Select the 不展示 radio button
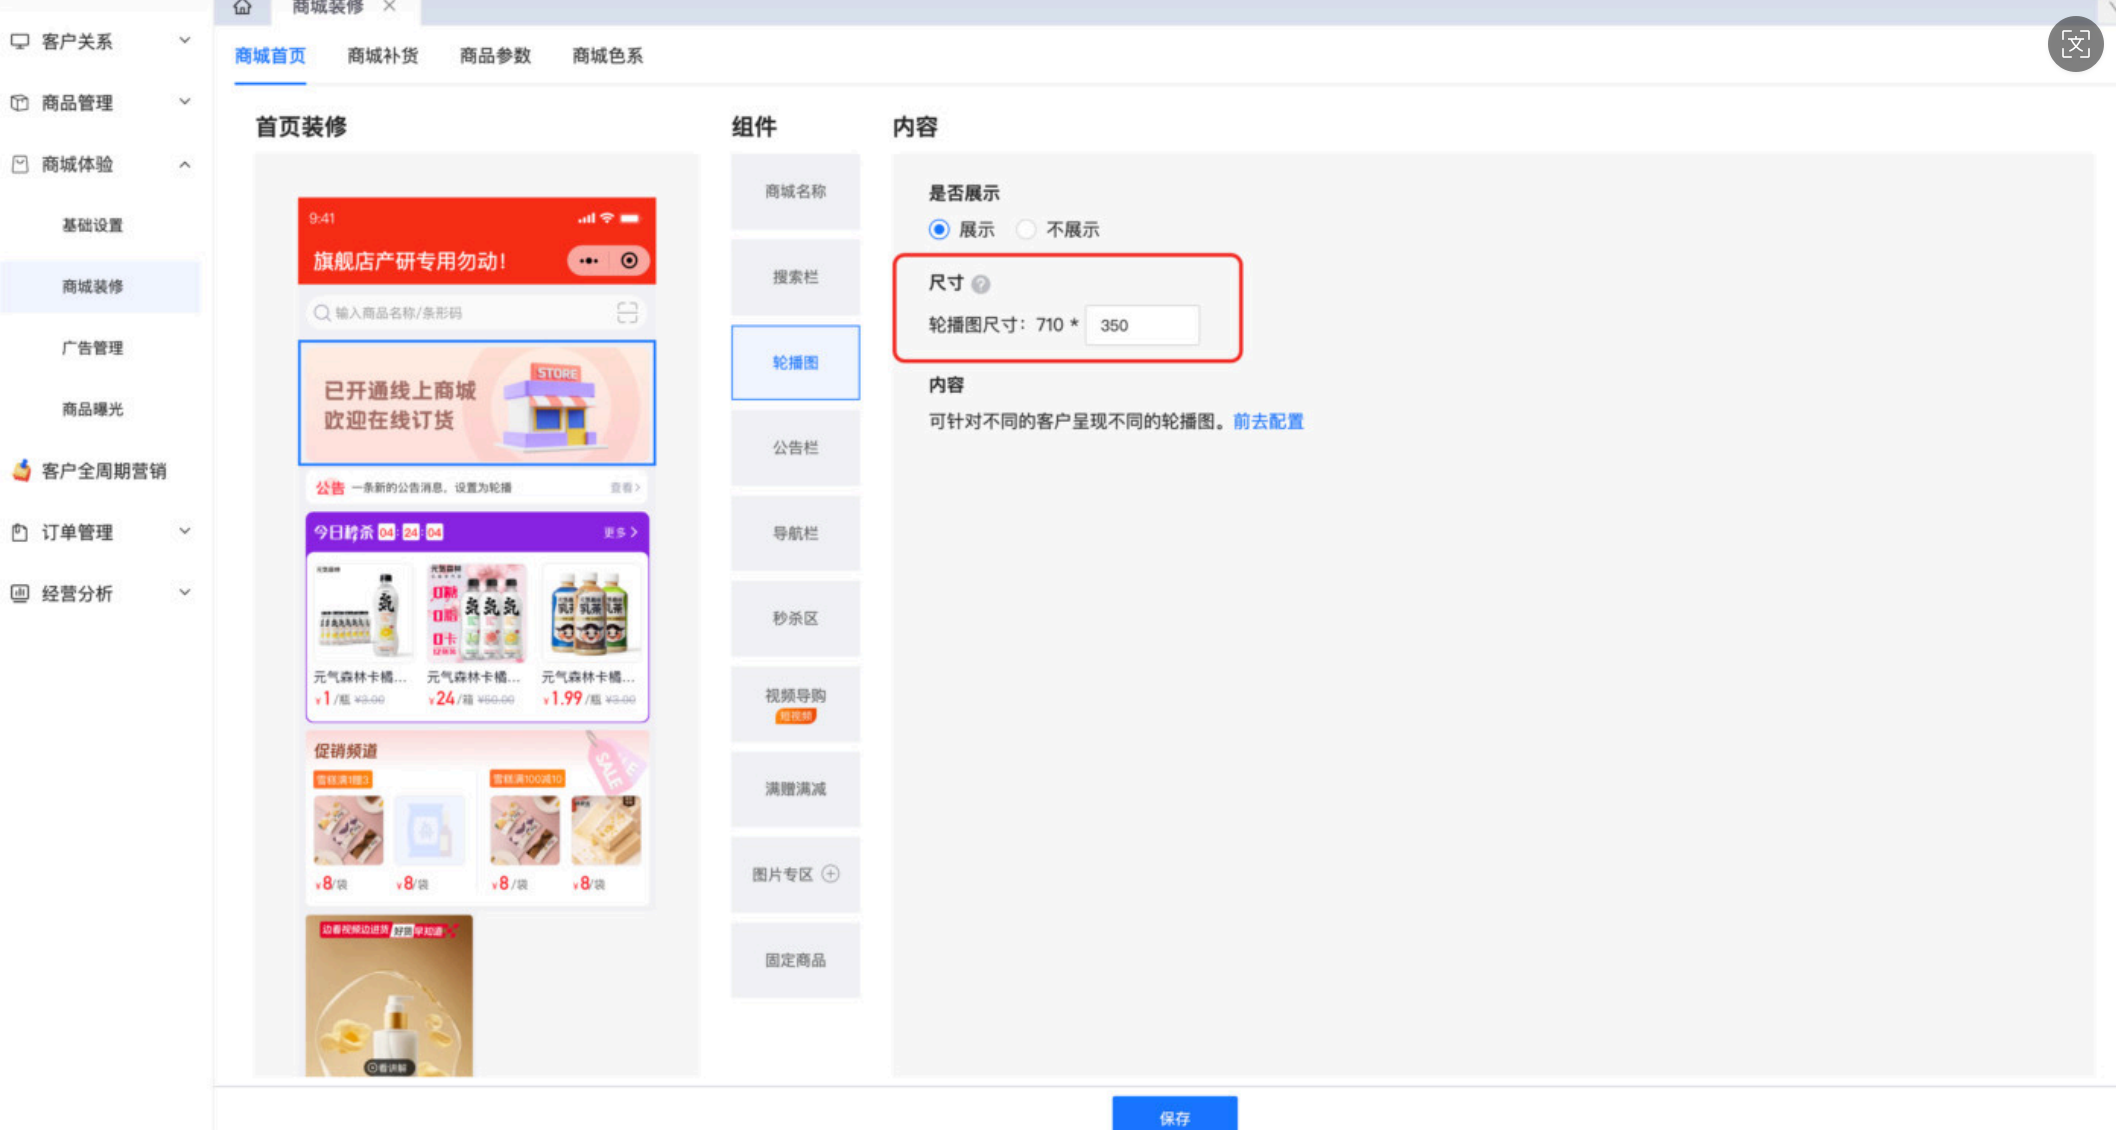 (x=1026, y=230)
